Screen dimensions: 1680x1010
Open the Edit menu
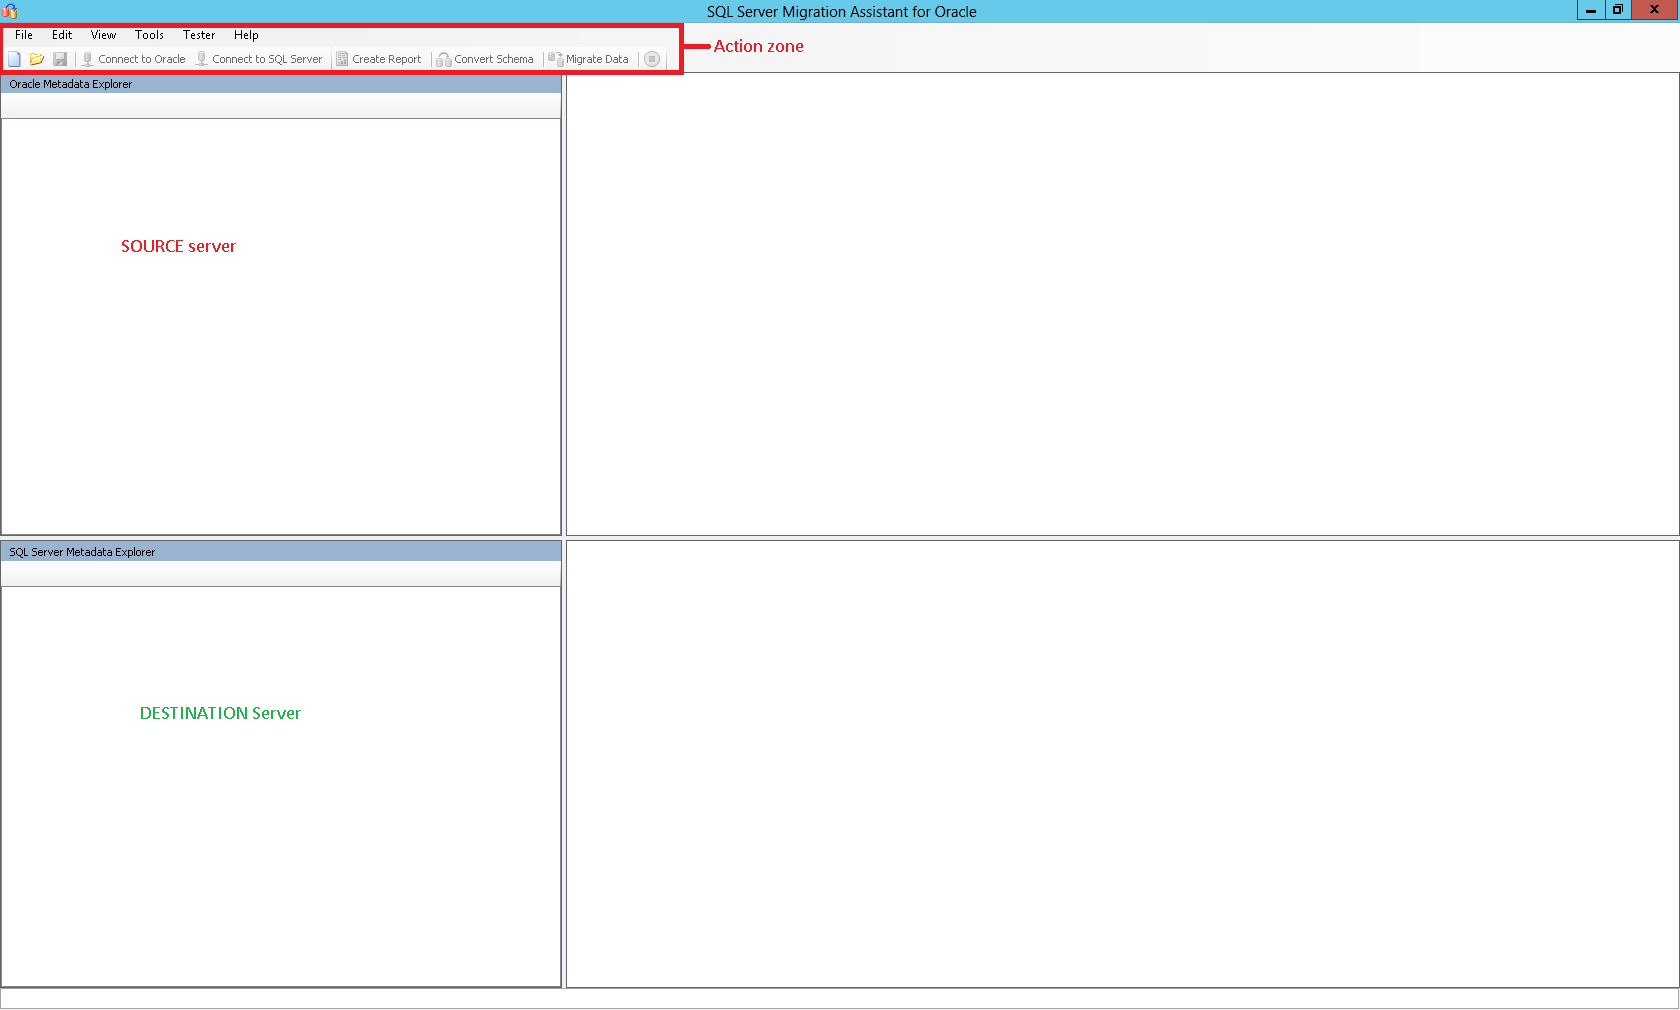point(62,35)
